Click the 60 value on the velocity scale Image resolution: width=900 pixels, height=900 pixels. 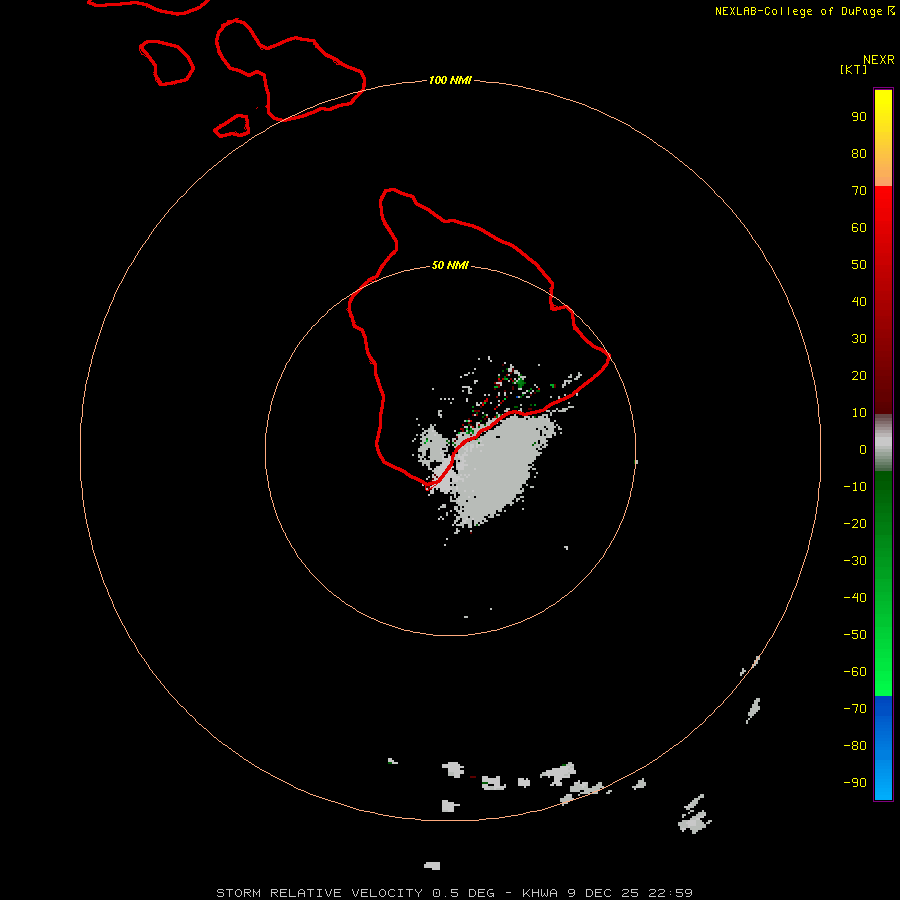click(x=859, y=228)
